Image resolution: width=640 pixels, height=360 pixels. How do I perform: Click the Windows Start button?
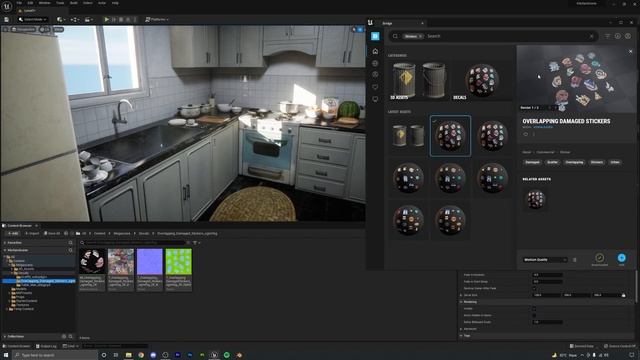6,355
